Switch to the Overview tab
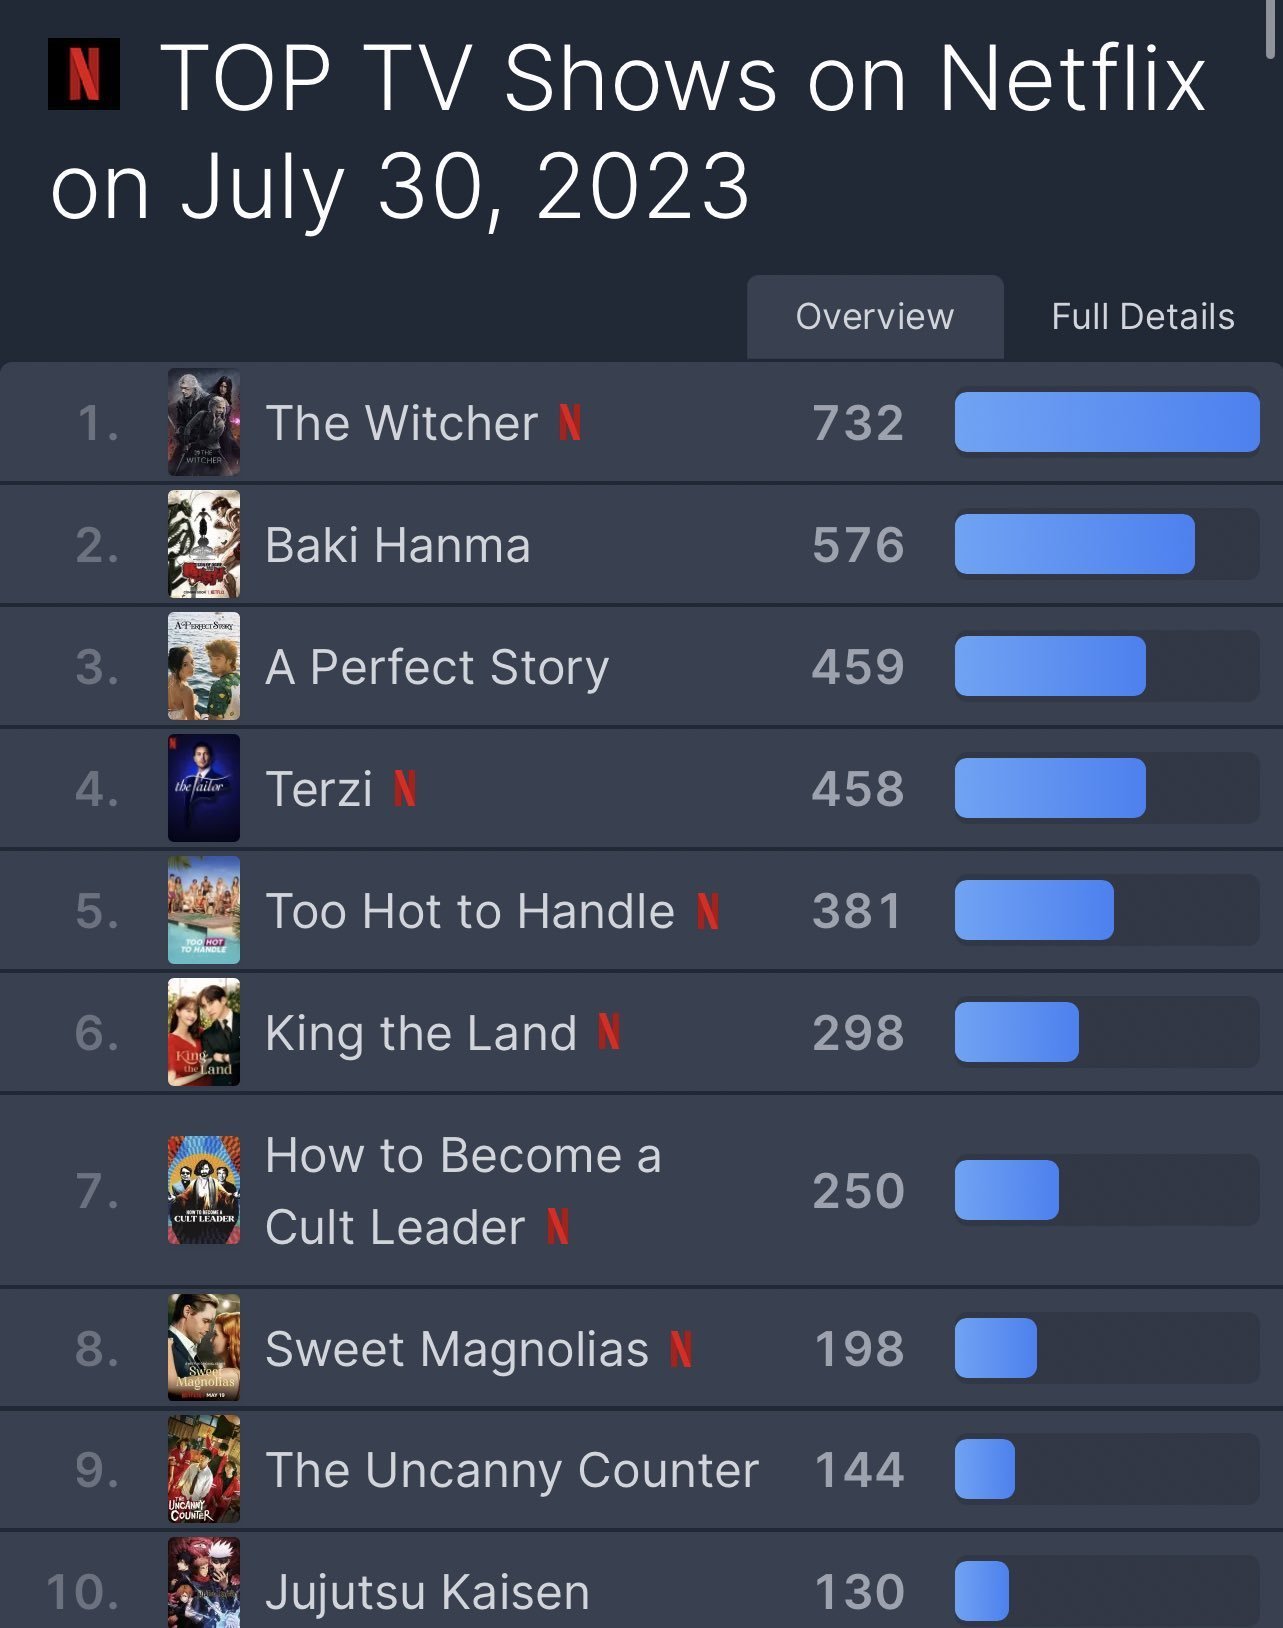The width and height of the screenshot is (1283, 1628). (x=875, y=317)
